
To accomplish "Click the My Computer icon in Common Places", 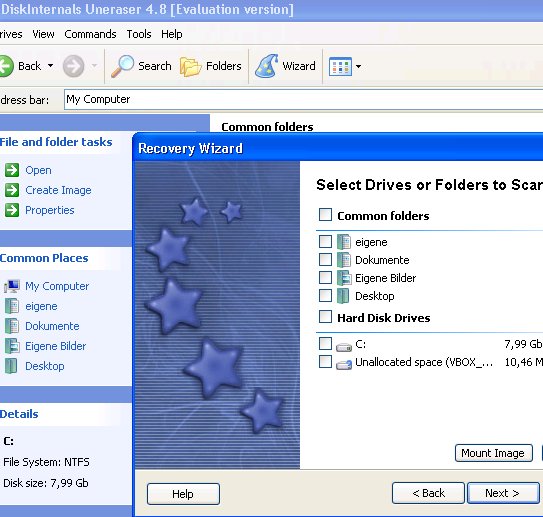I will coord(12,286).
